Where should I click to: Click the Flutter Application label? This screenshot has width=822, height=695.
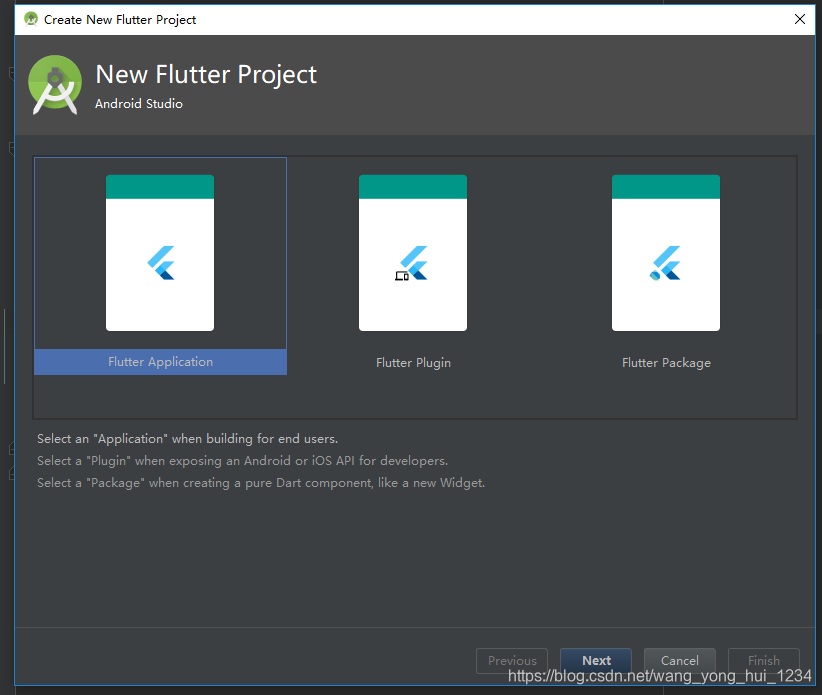coord(160,362)
